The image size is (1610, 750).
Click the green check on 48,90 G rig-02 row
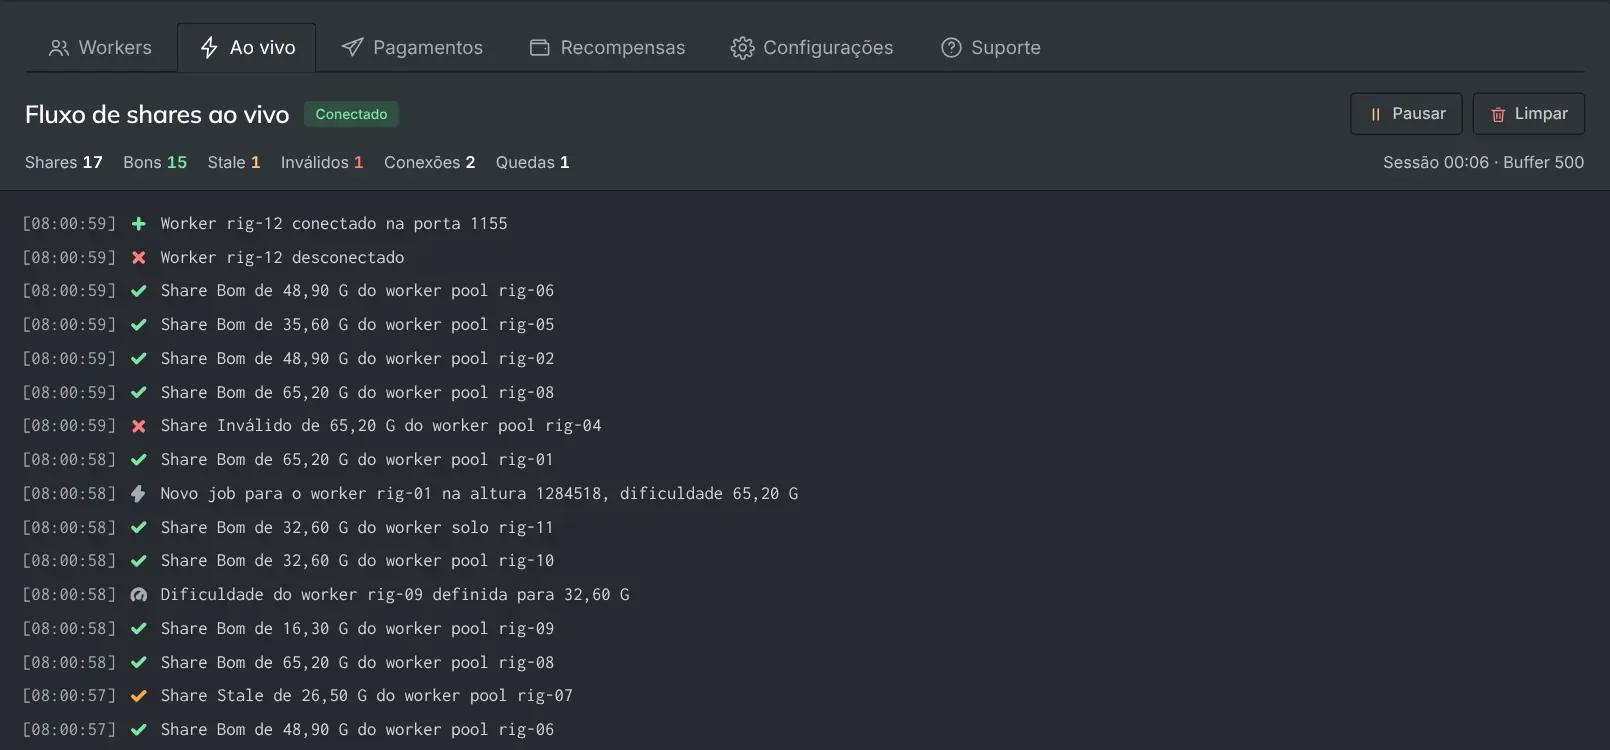pos(139,359)
